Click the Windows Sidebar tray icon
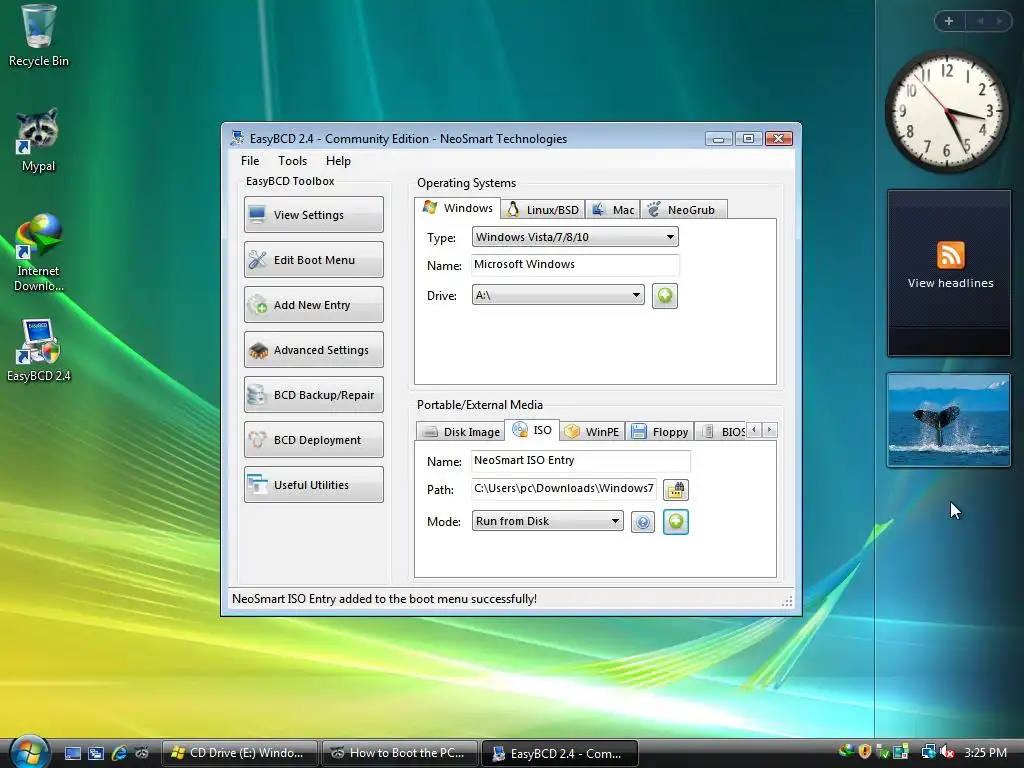 click(901, 752)
